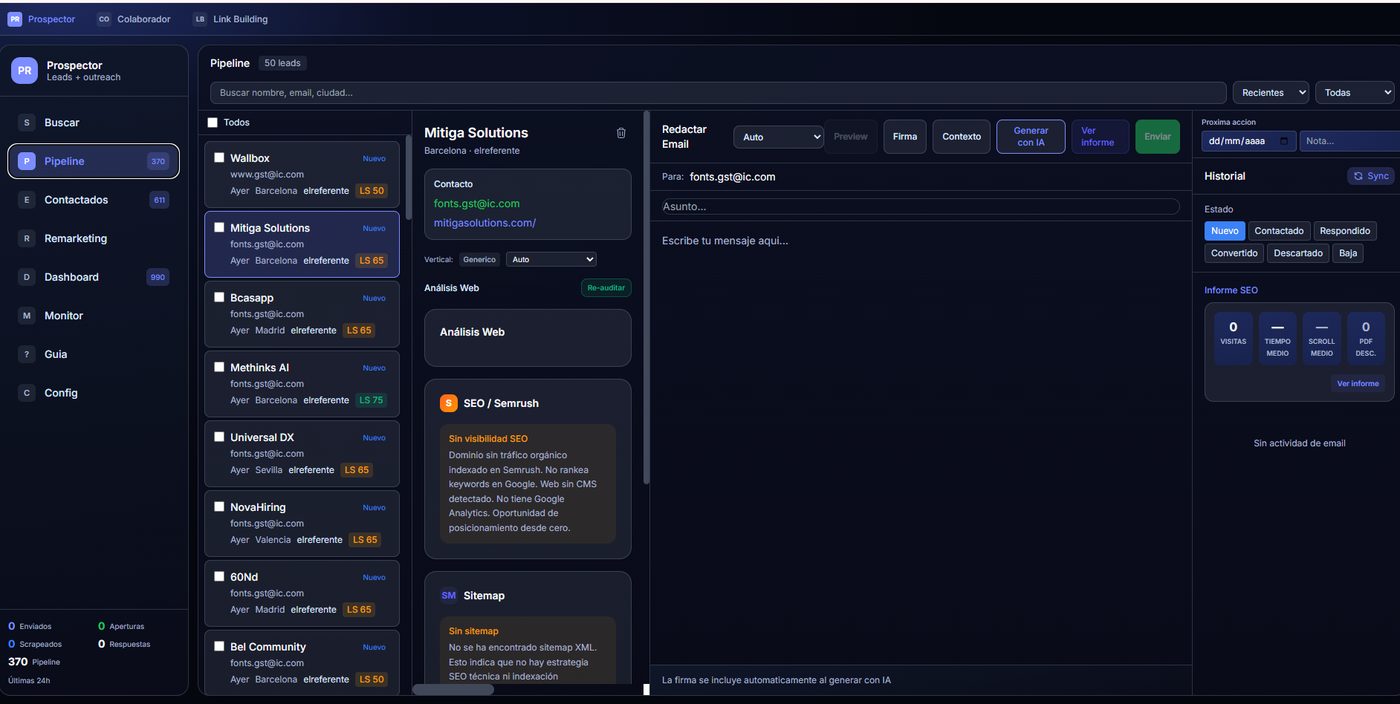Open Contactados in the sidebar

pos(94,200)
